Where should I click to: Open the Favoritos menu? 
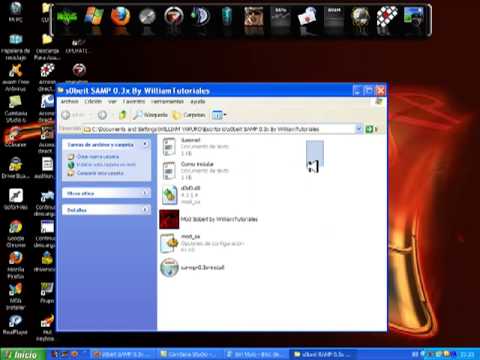pyautogui.click(x=134, y=101)
